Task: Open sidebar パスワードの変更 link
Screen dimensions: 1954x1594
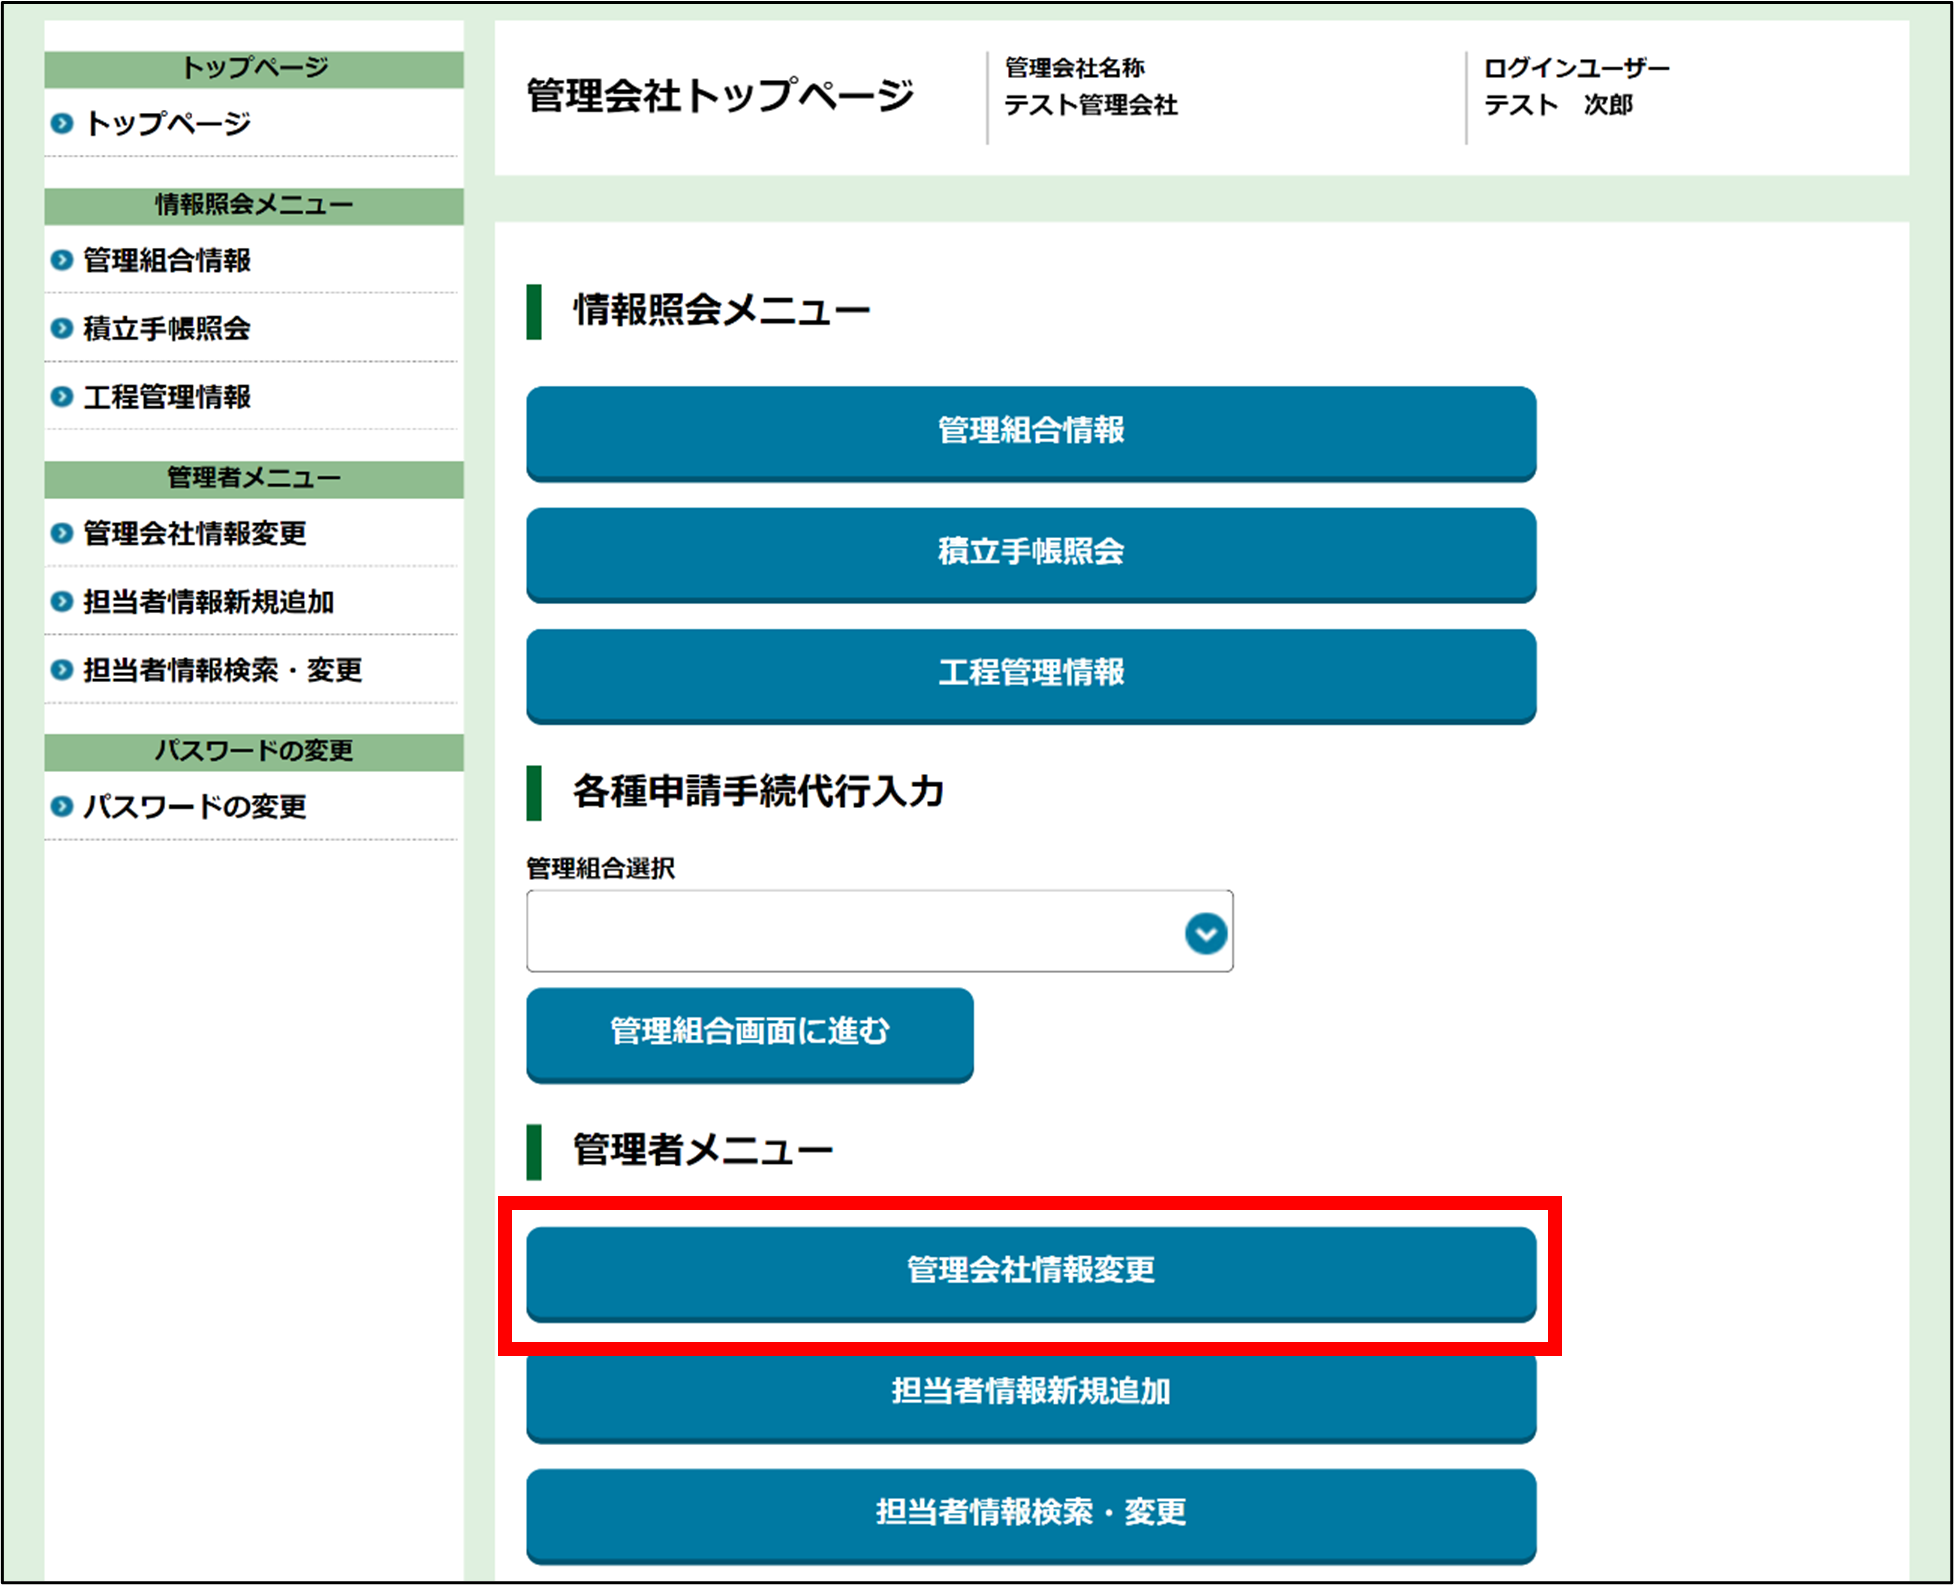Action: [195, 806]
